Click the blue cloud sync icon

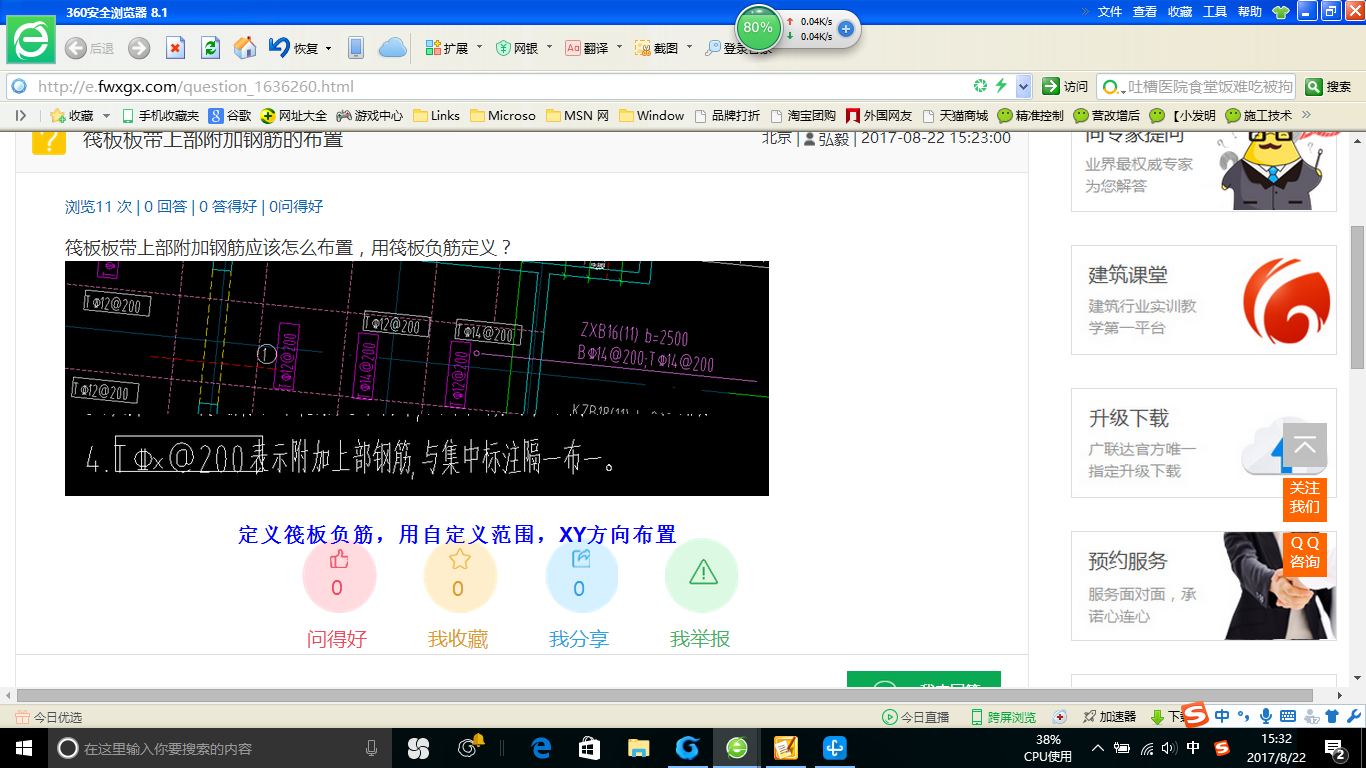tap(392, 48)
